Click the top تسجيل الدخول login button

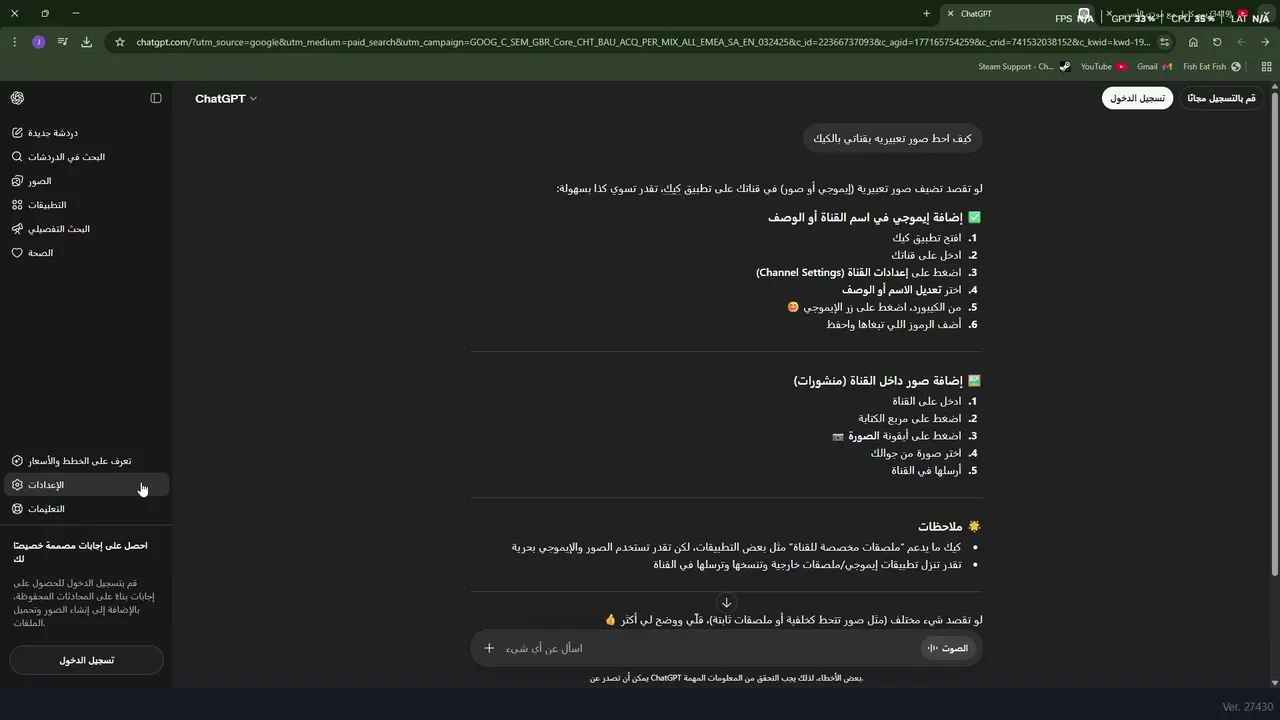pyautogui.click(x=1137, y=98)
